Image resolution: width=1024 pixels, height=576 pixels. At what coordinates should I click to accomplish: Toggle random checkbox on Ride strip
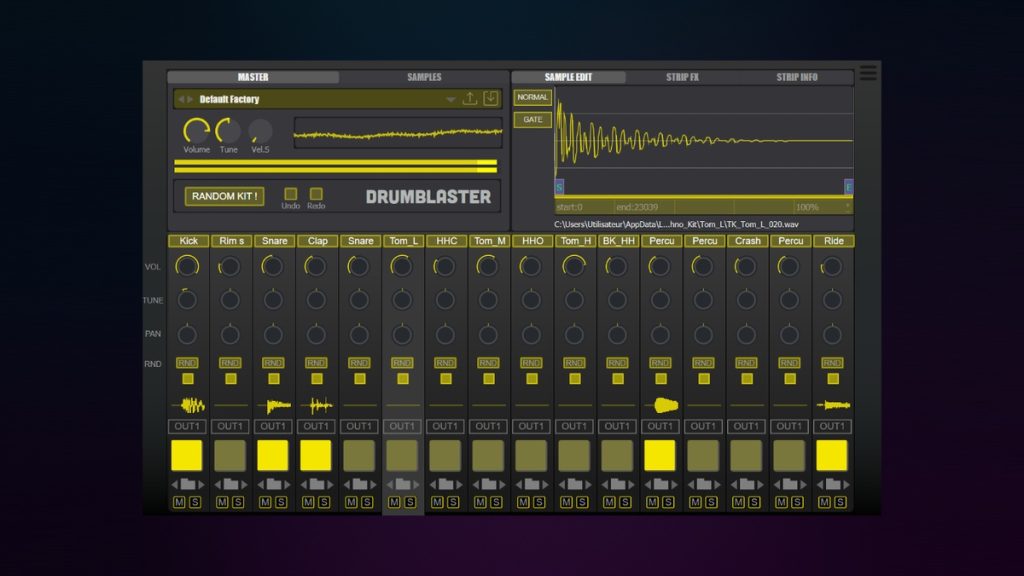pyautogui.click(x=833, y=379)
